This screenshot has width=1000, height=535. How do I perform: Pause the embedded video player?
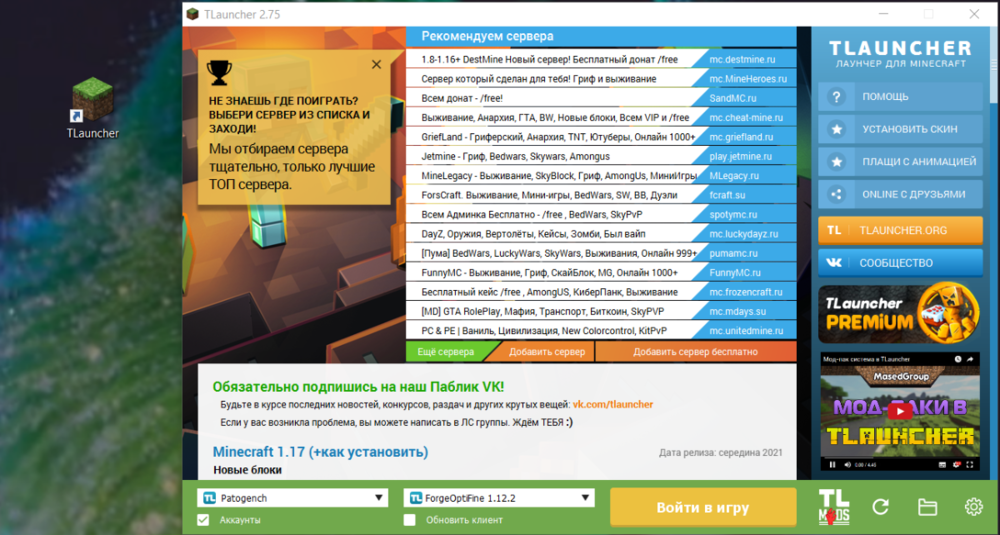pyautogui.click(x=832, y=465)
